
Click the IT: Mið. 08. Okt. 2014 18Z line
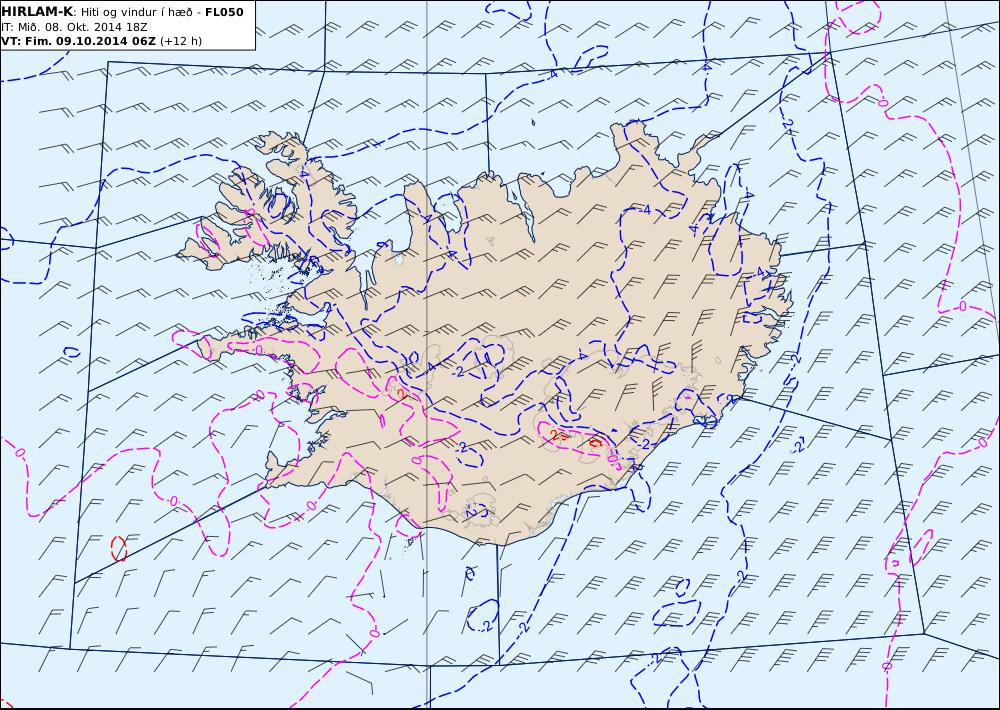(x=74, y=27)
